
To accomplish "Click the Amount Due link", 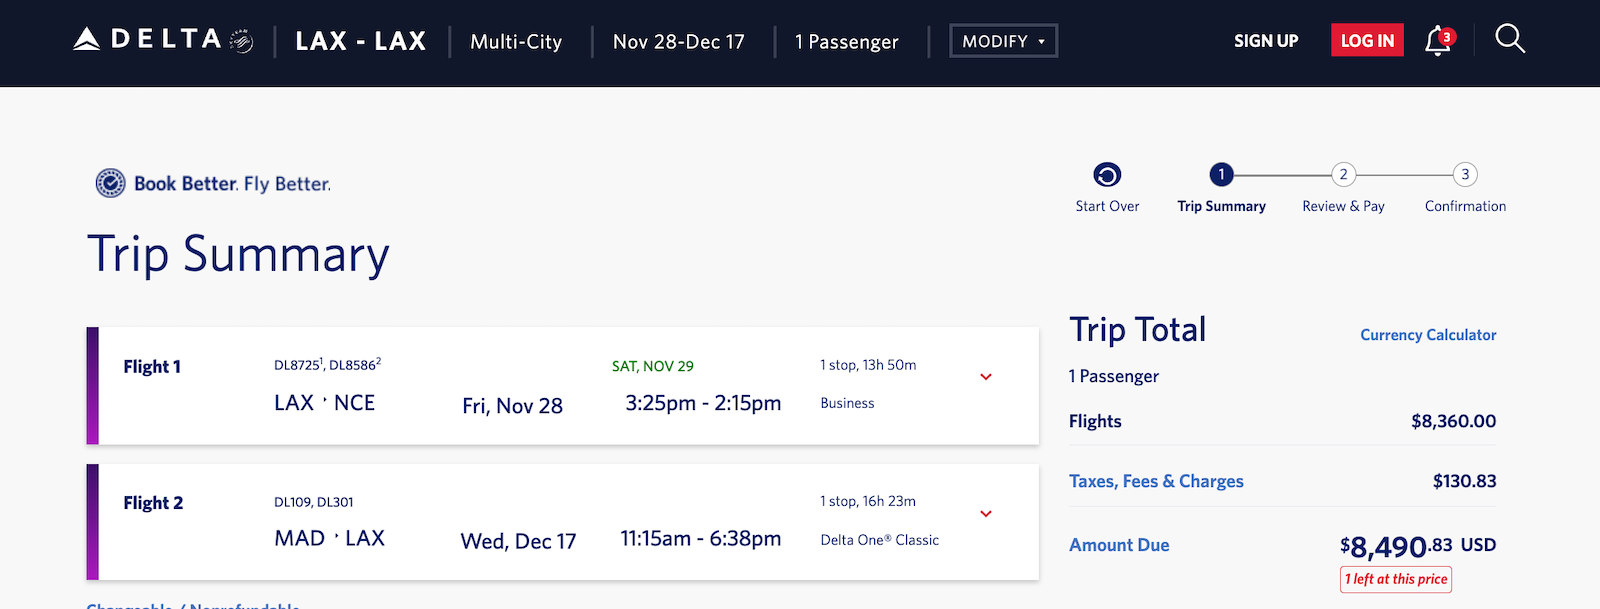I will pyautogui.click(x=1119, y=545).
